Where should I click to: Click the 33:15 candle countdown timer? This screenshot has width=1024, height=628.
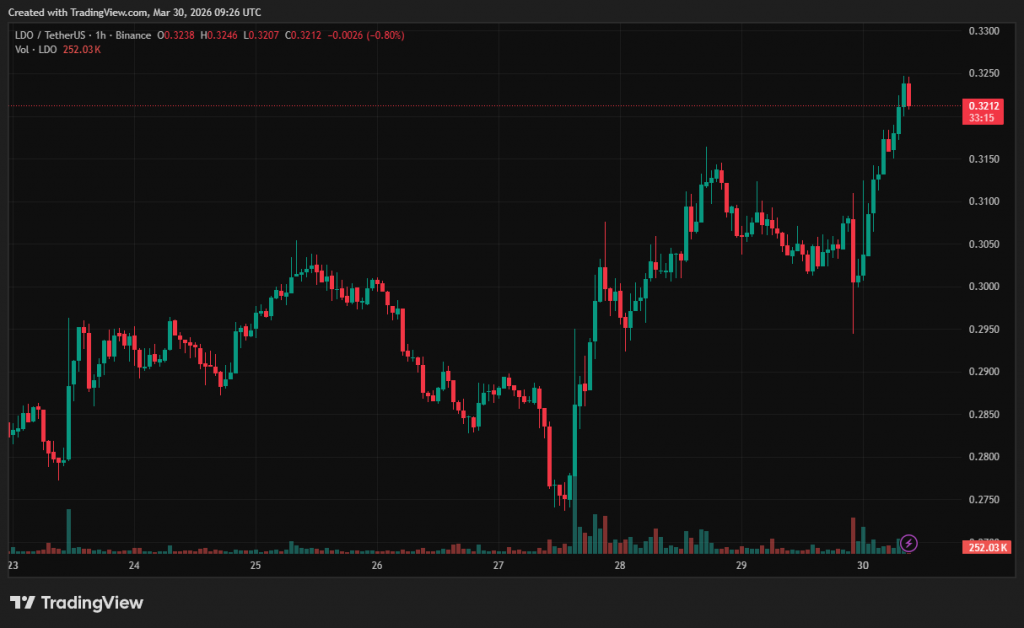[x=980, y=118]
